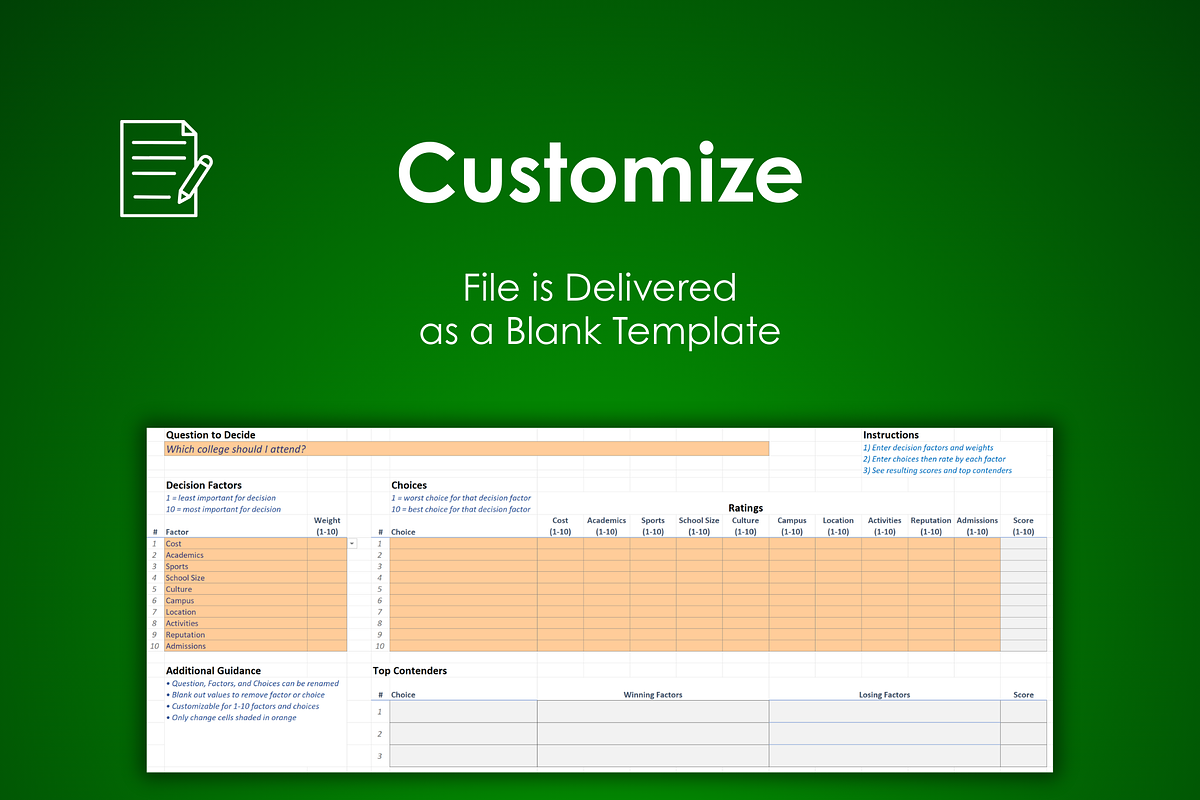Select the Reputation factor cell

pos(236,635)
